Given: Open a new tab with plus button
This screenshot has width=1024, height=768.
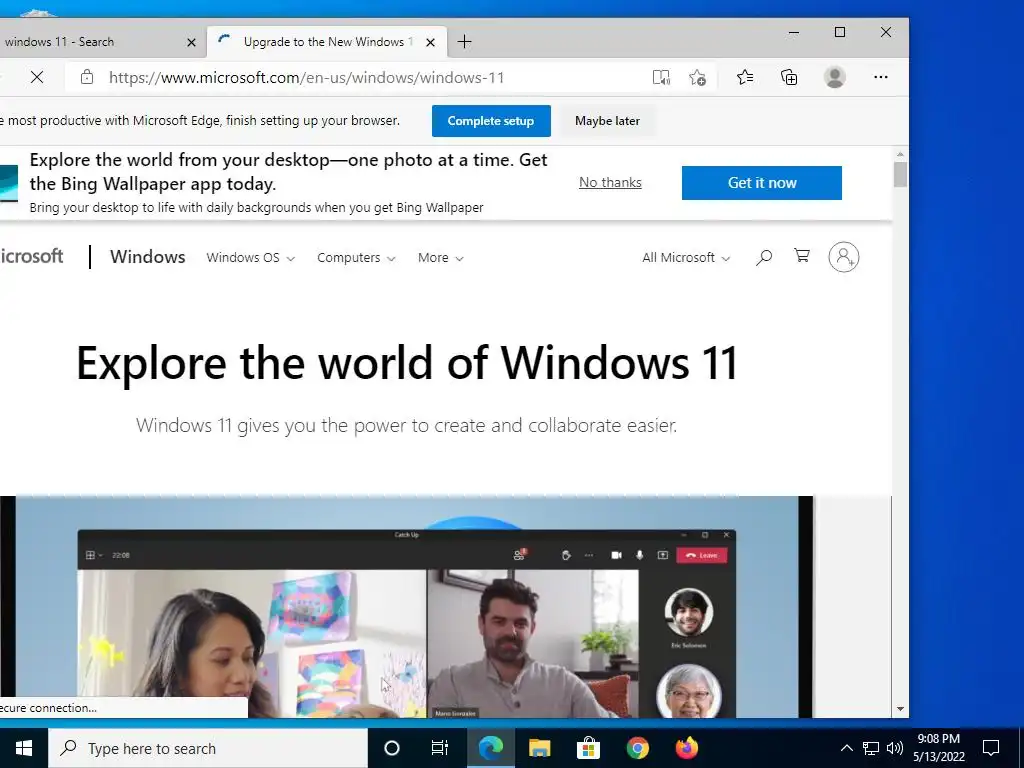Looking at the screenshot, I should point(464,42).
